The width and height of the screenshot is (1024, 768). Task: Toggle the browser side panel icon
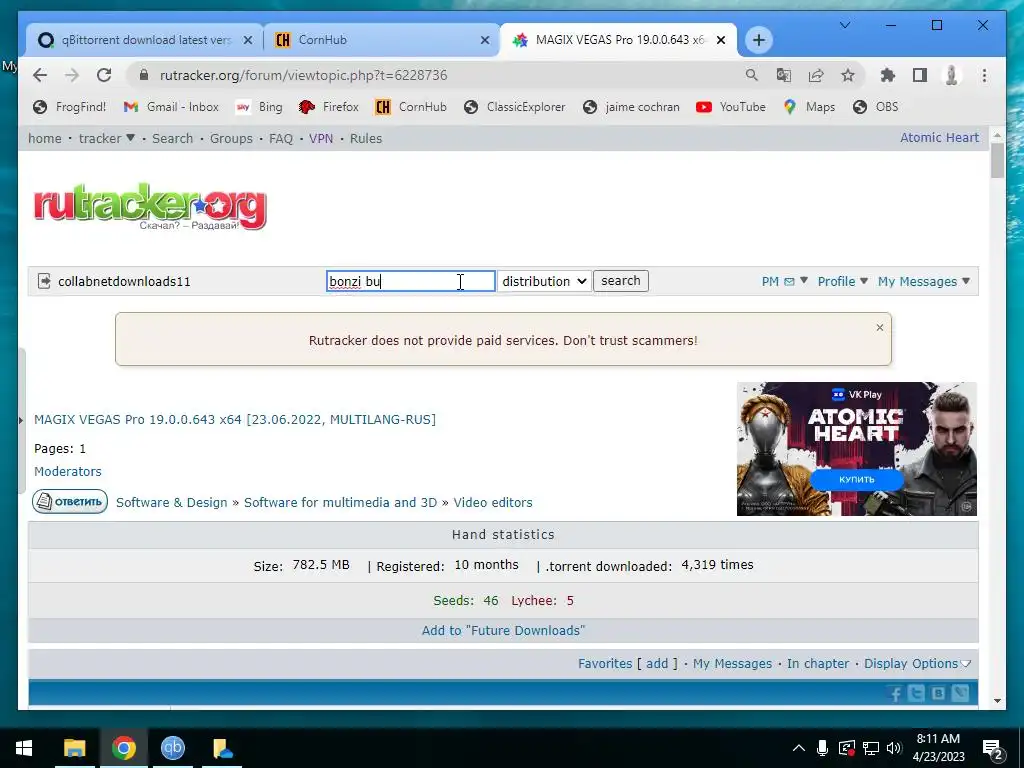[x=920, y=75]
